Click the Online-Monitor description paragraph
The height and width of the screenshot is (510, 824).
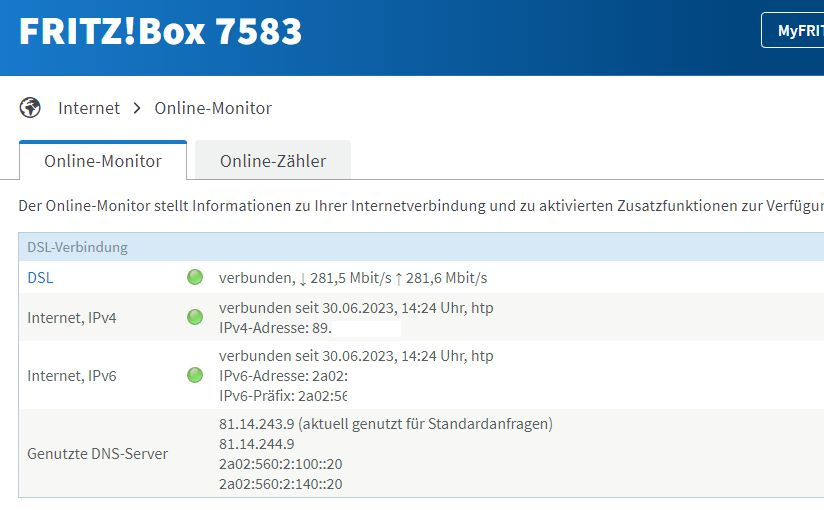[421, 206]
